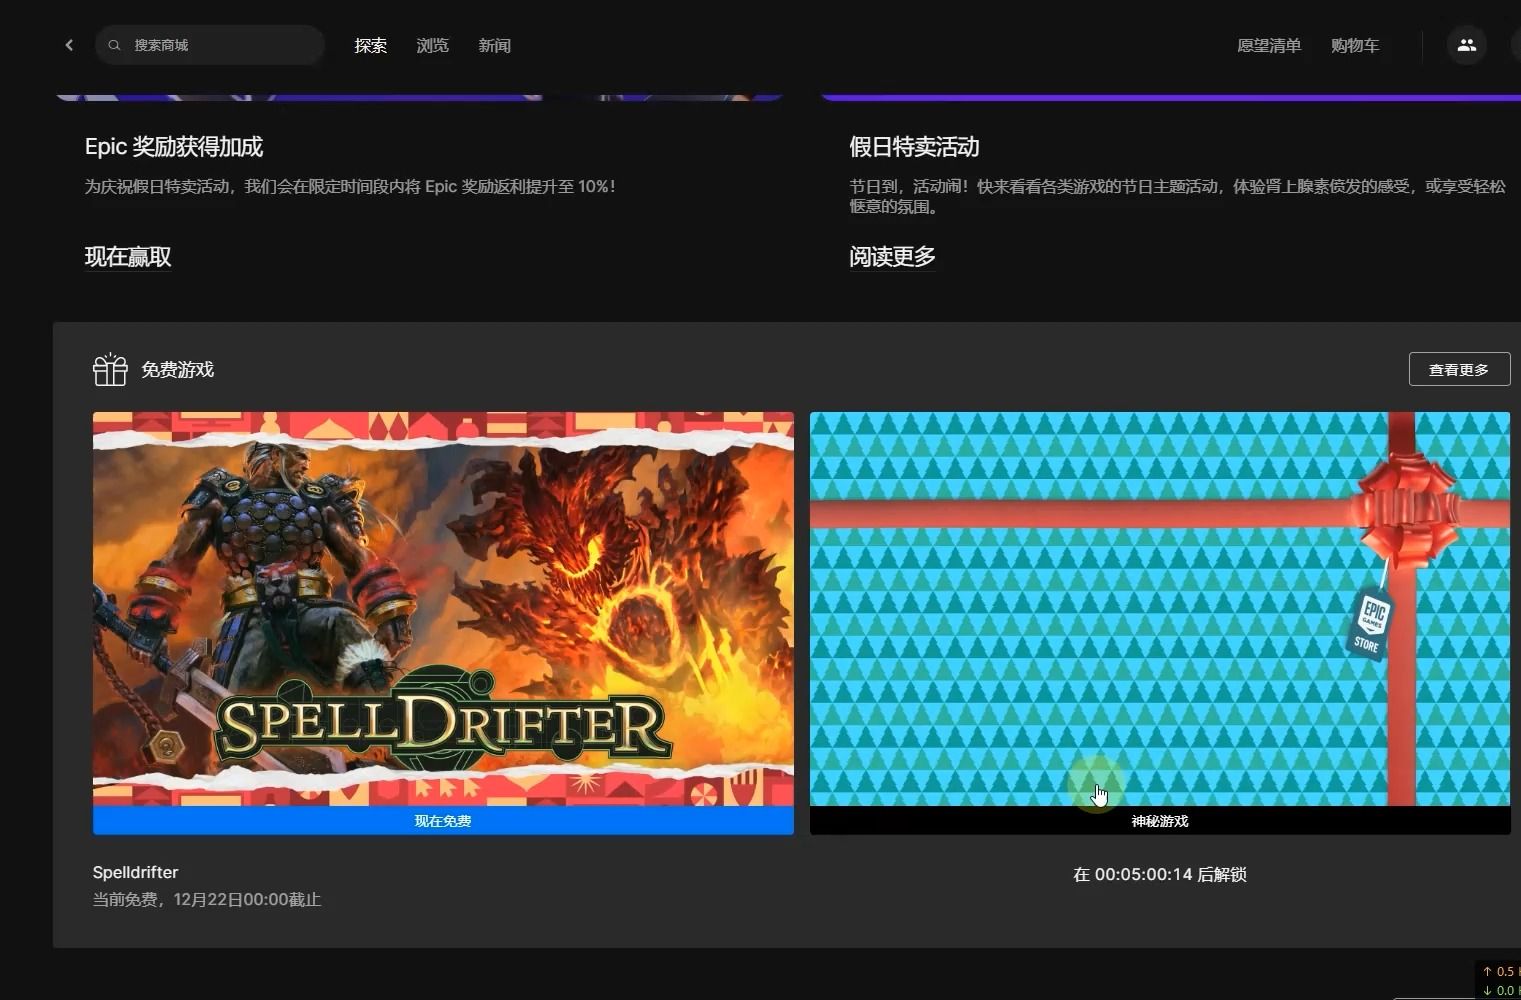Click the network download speed indicator
The image size is (1521, 1000).
click(1499, 990)
